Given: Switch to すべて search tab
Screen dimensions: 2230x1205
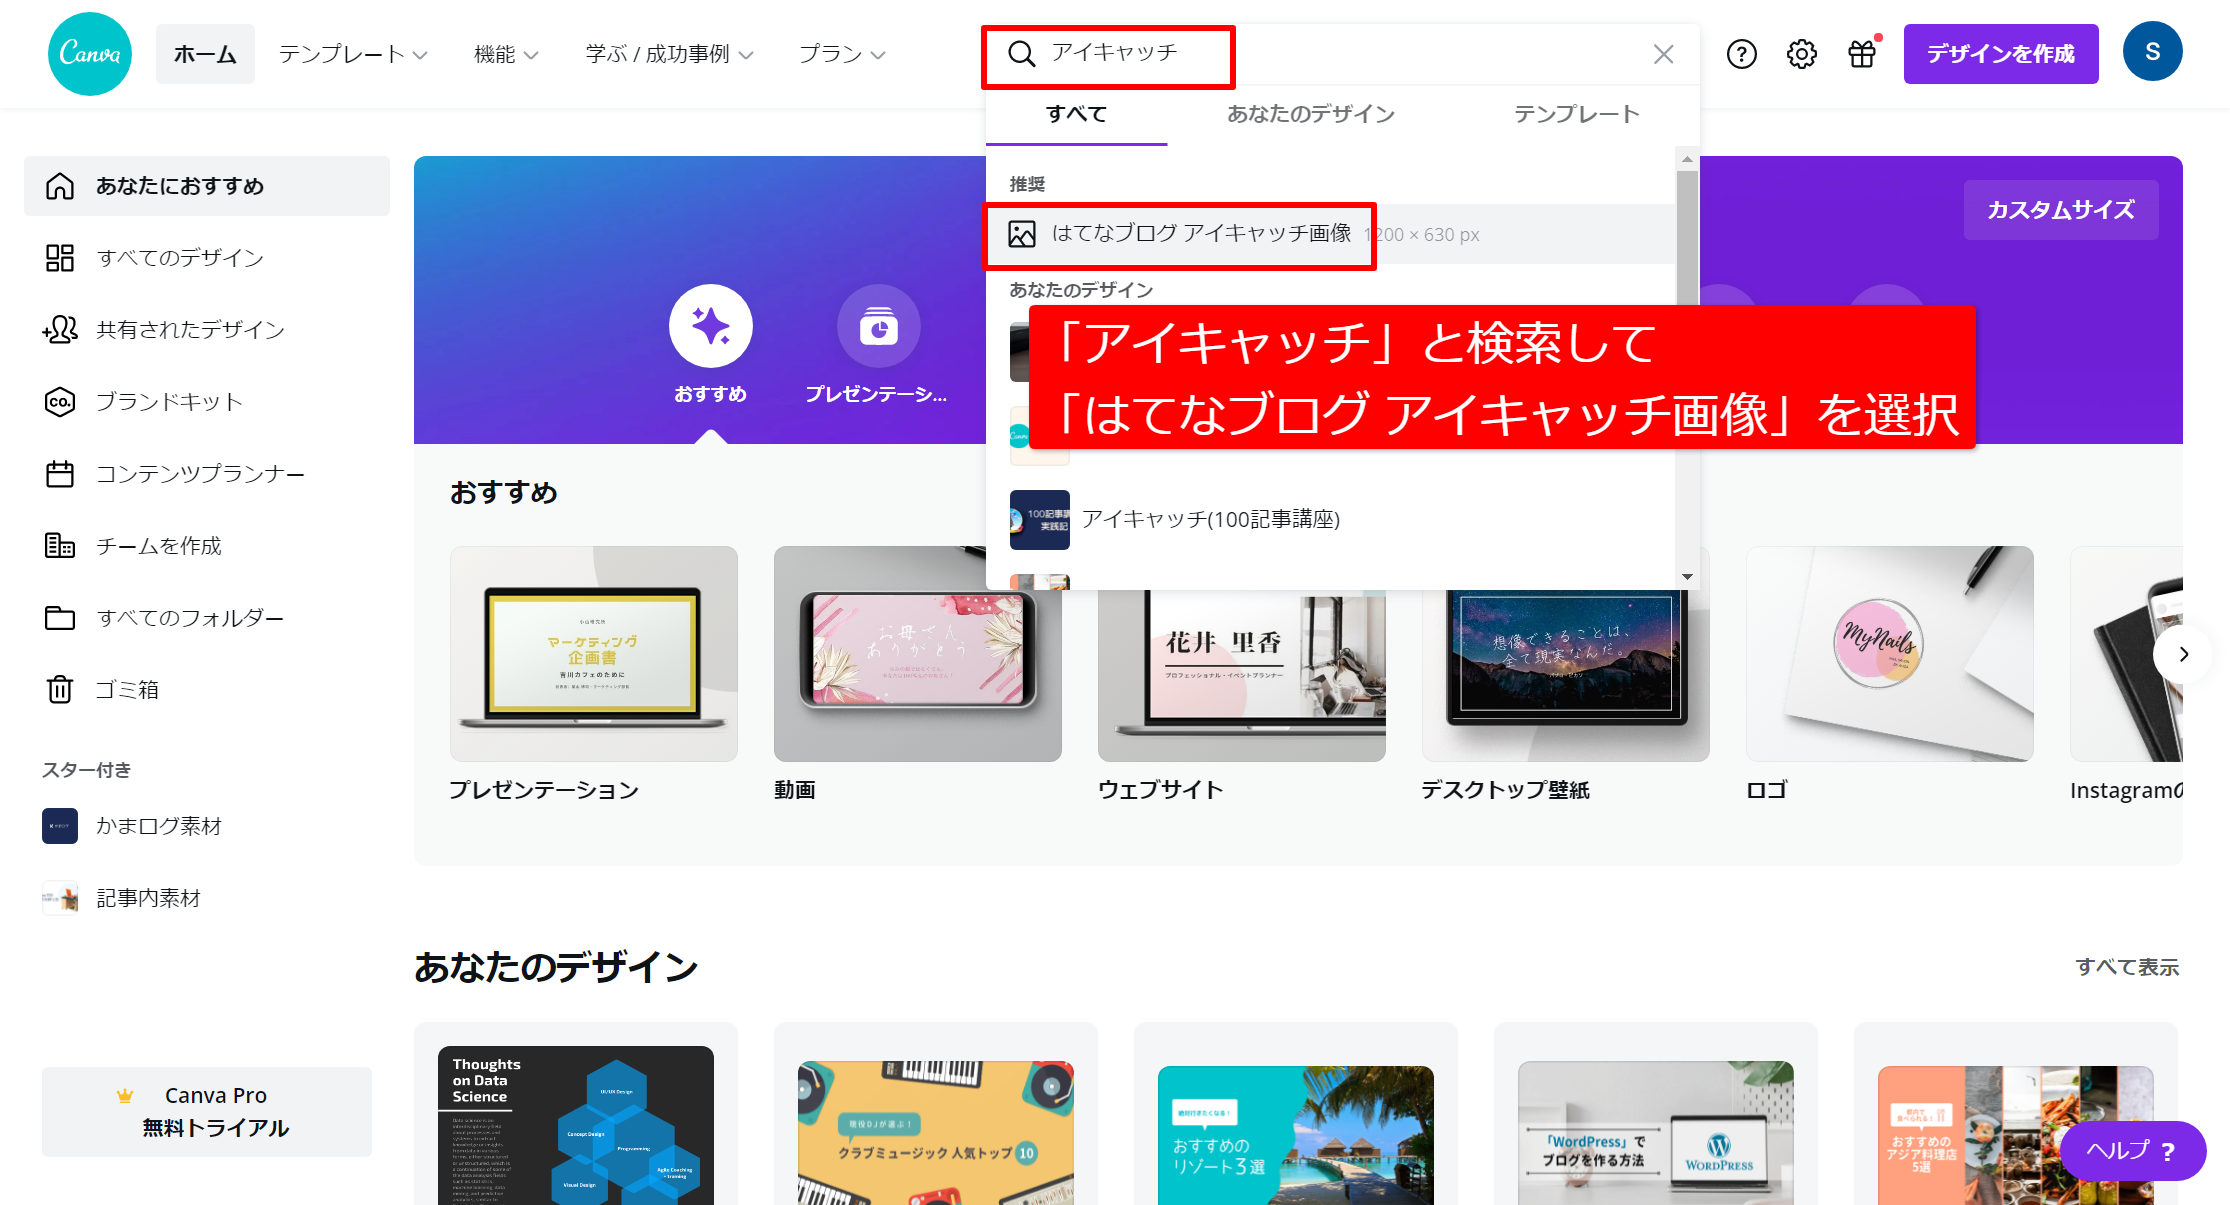Looking at the screenshot, I should 1076,114.
